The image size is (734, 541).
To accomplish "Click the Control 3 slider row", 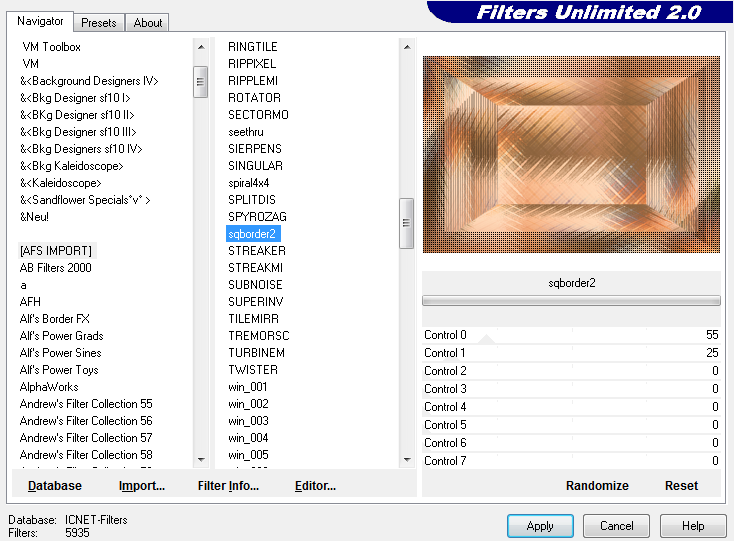I will pyautogui.click(x=571, y=389).
